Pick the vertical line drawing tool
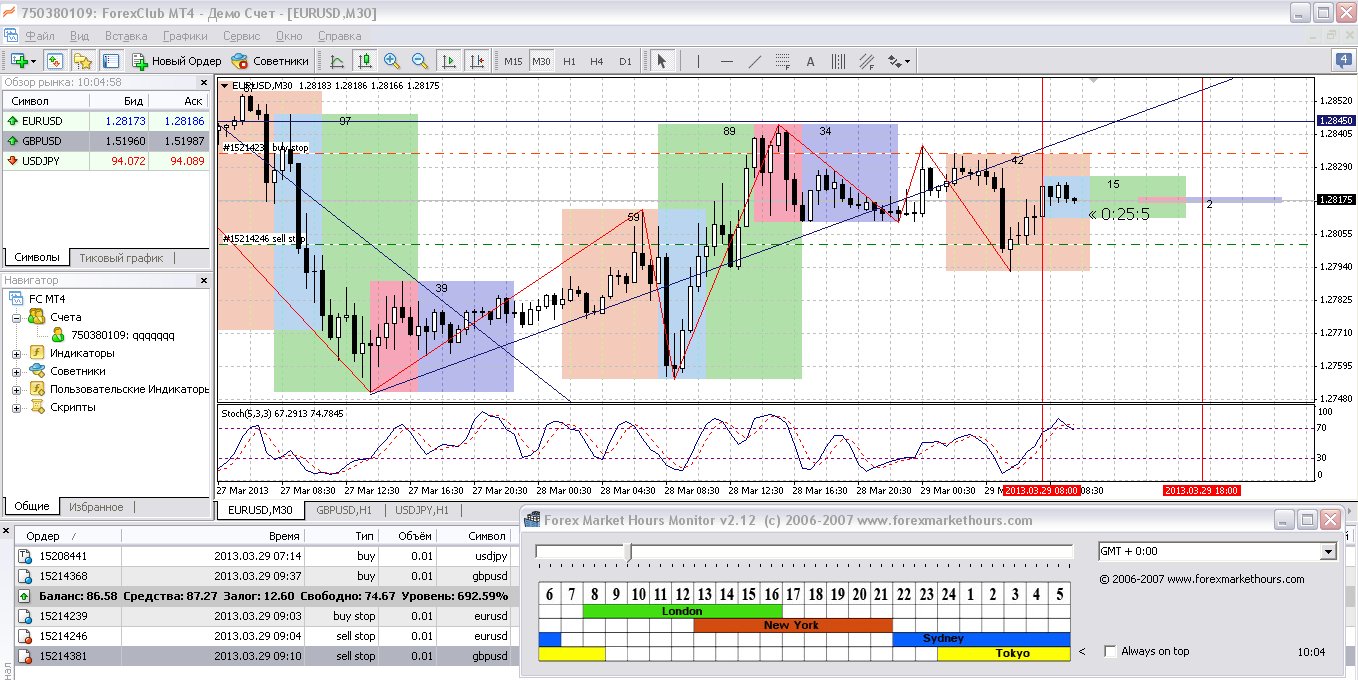This screenshot has height=680, width=1358. pyautogui.click(x=698, y=61)
